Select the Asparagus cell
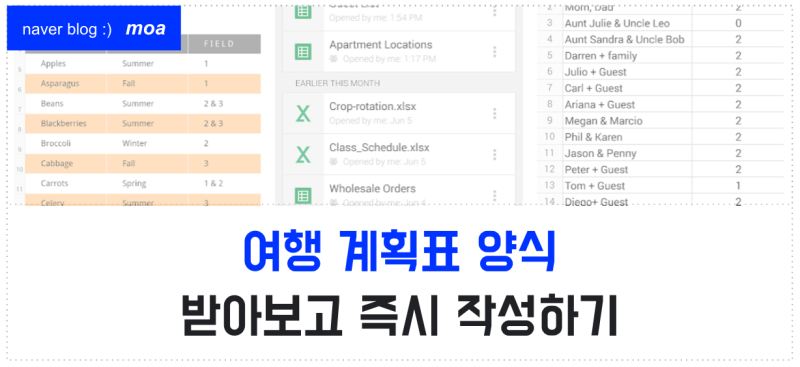 66,84
